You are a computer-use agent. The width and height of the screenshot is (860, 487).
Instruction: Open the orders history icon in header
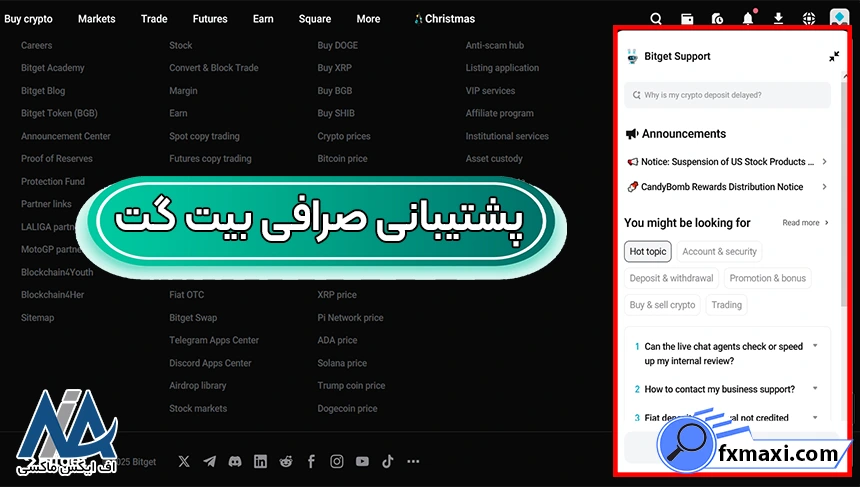pyautogui.click(x=717, y=19)
